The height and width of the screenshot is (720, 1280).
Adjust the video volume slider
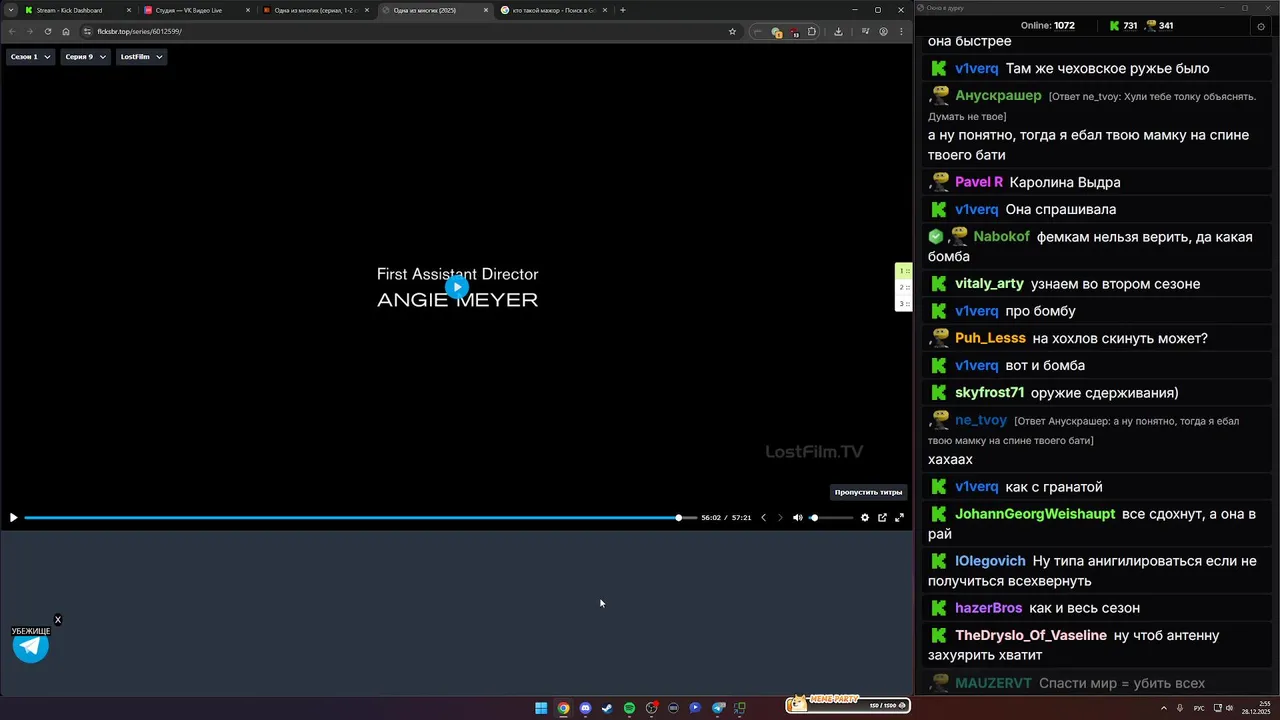(832, 517)
